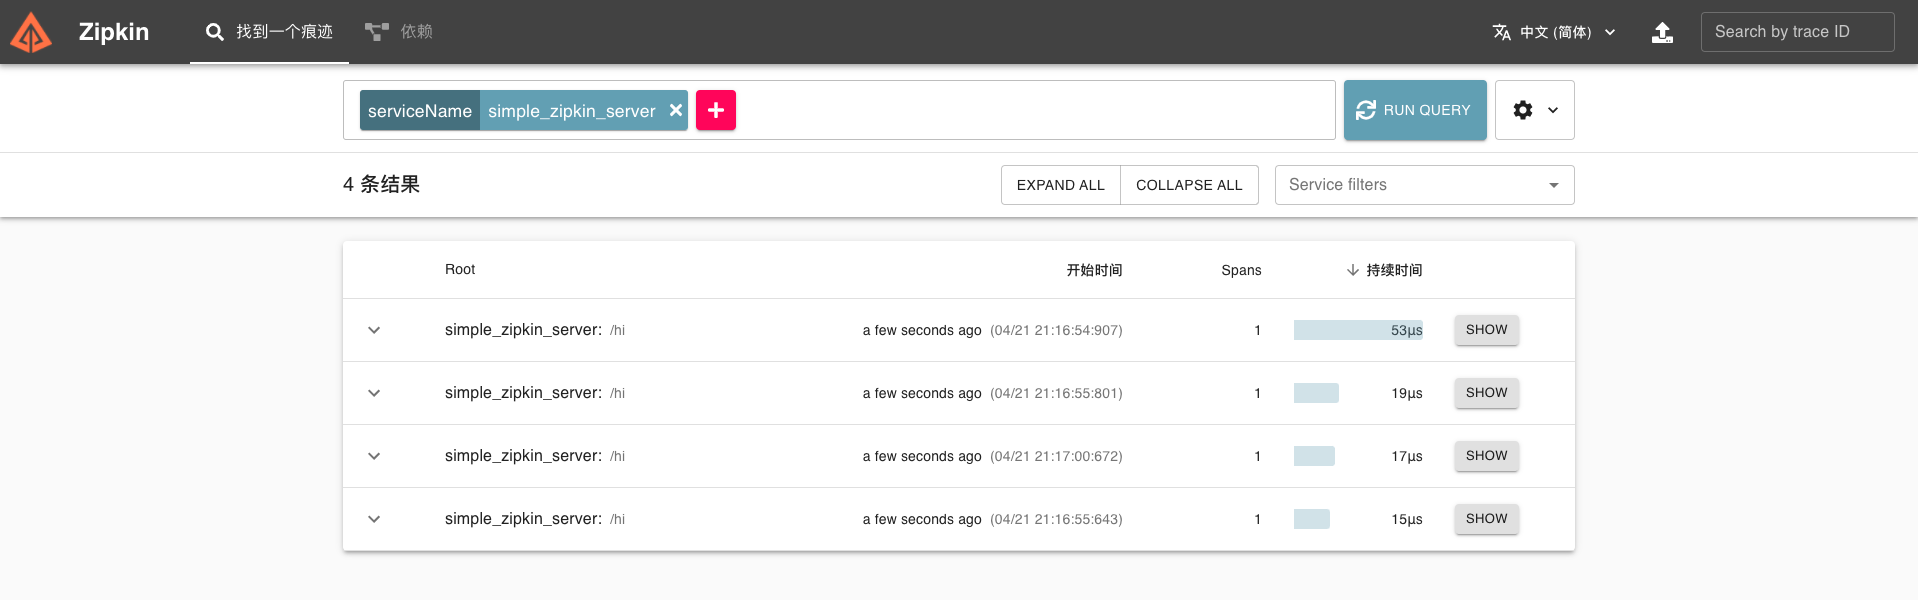
Task: Focus the Search by trace ID field
Action: 1797,32
